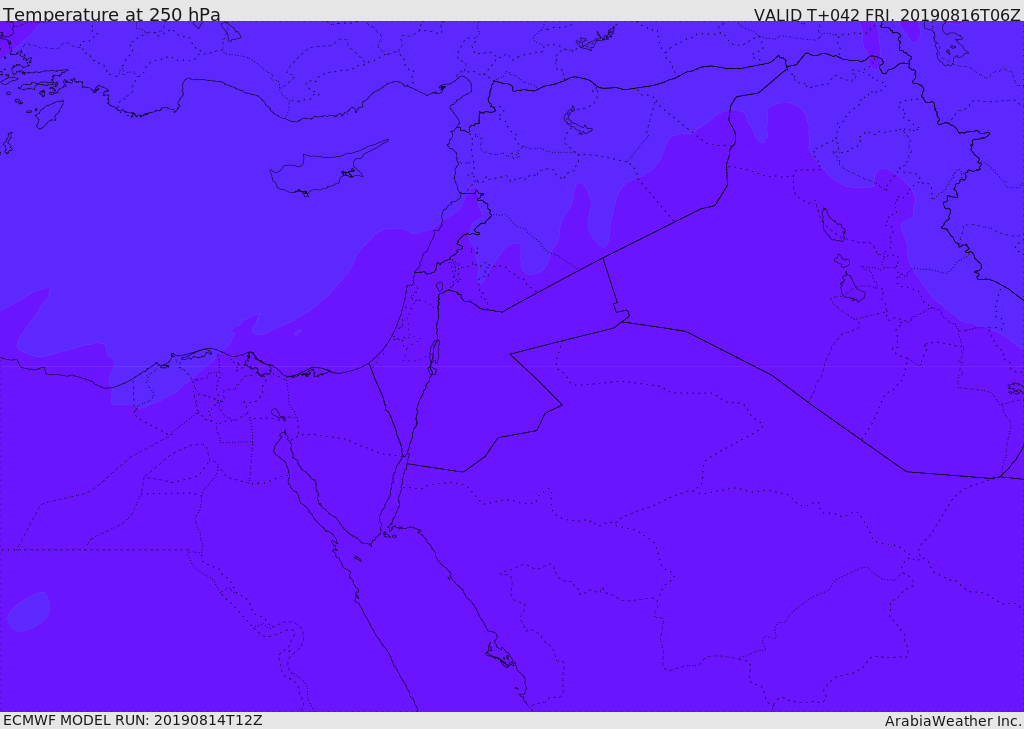Click the 'ArabiaWeather Inc' credit text

tap(954, 721)
